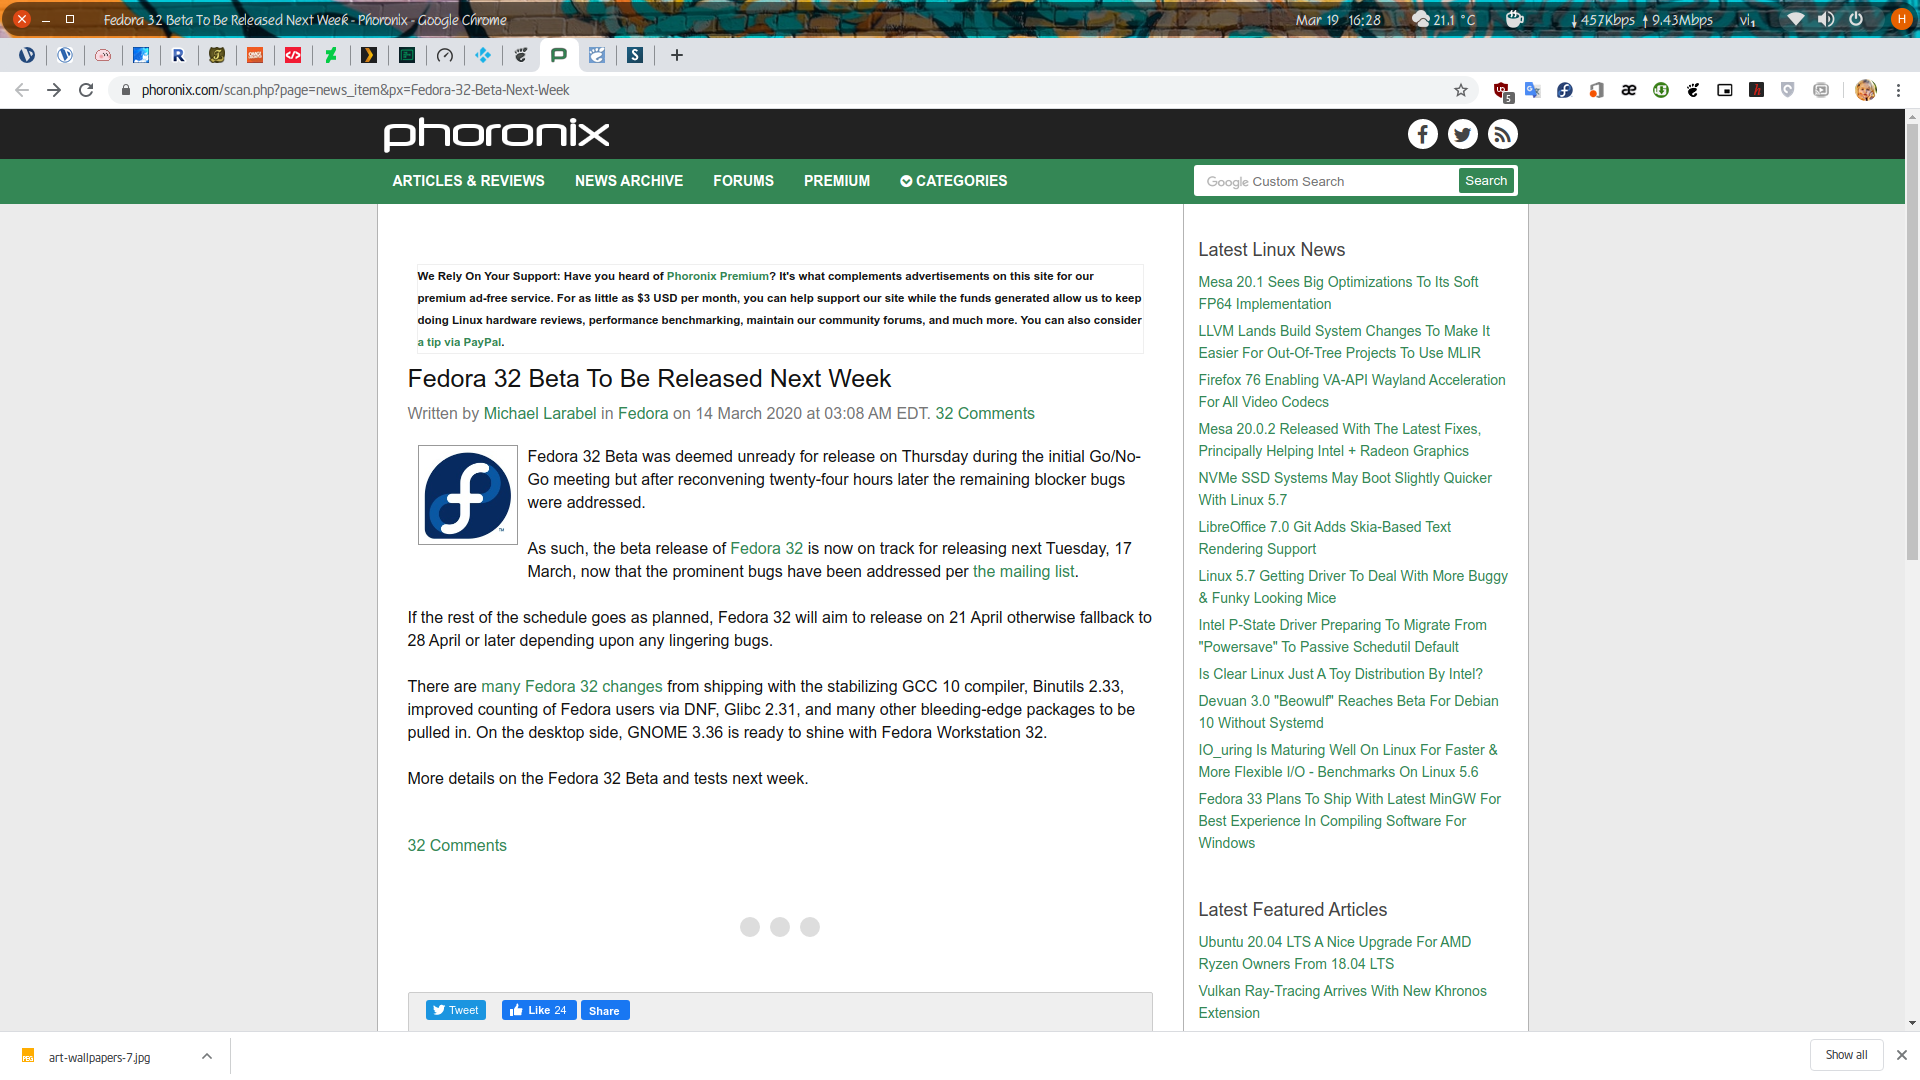
Task: Go back to the previous page
Action: click(22, 90)
